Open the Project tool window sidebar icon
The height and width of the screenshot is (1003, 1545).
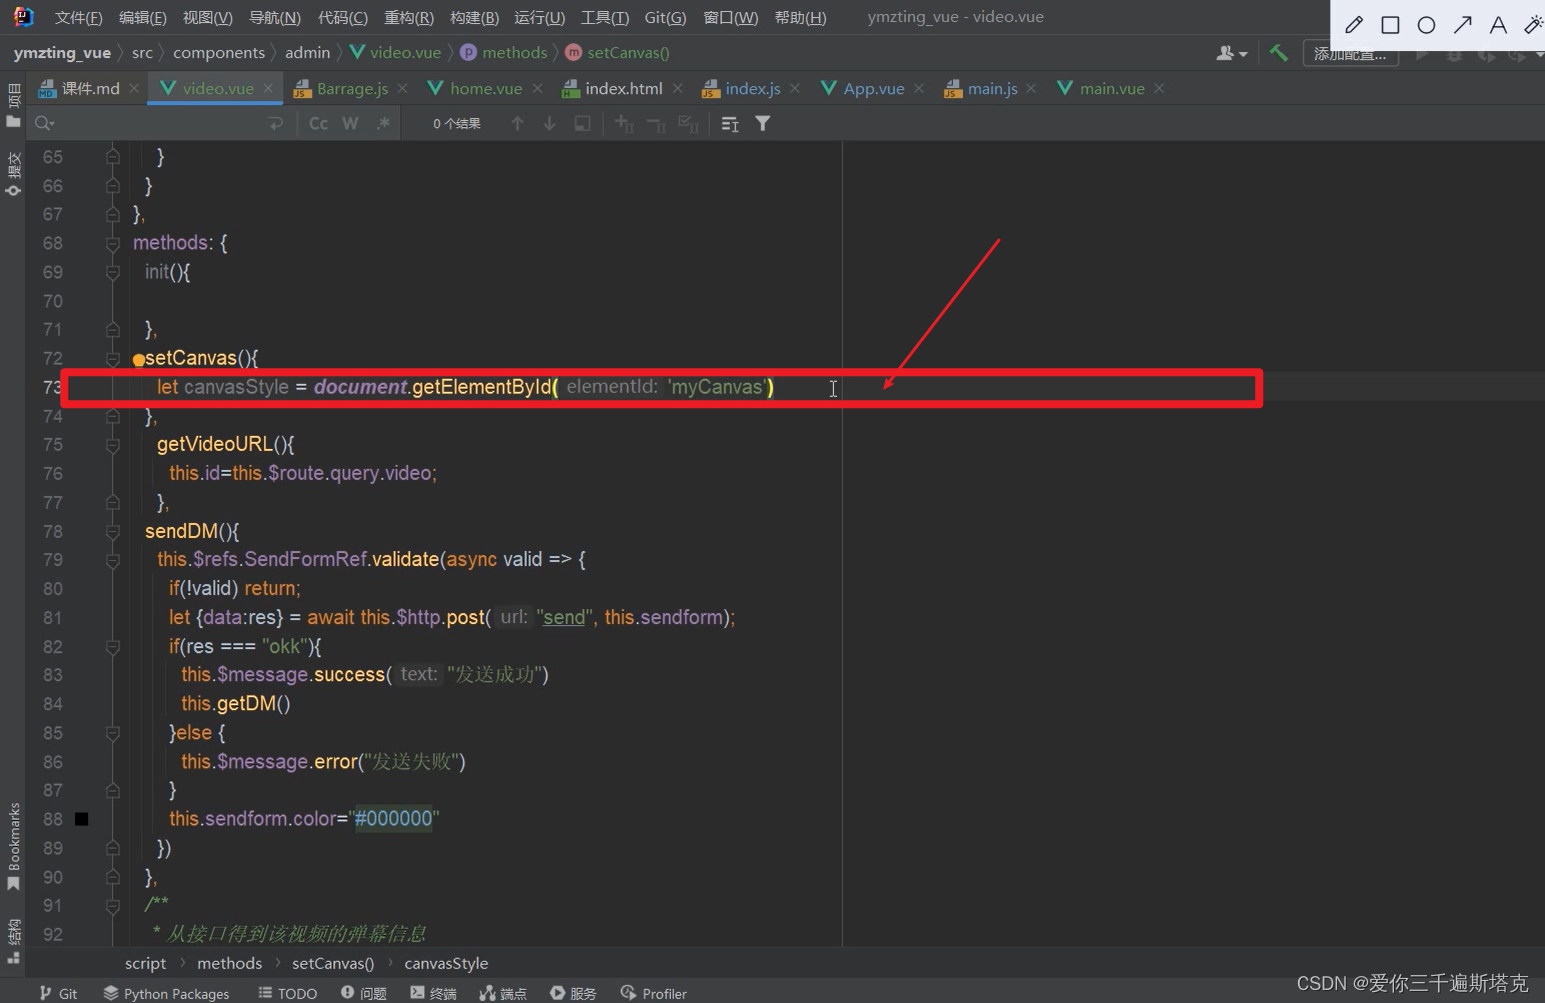pos(13,106)
